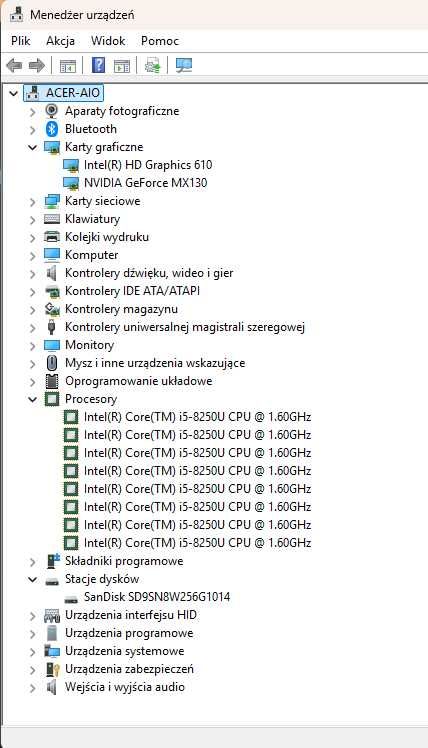Screen dimensions: 428x748
Task: Select the Monitory category label
Action: point(89,345)
